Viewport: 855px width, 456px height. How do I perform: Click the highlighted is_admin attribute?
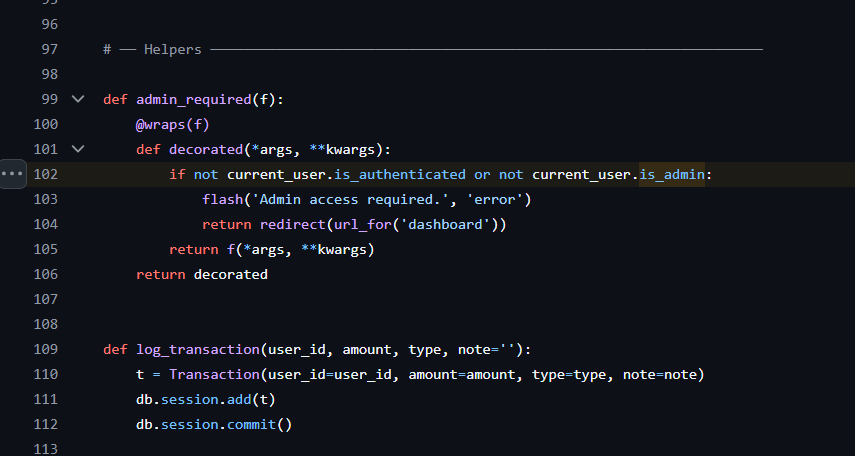(672, 174)
